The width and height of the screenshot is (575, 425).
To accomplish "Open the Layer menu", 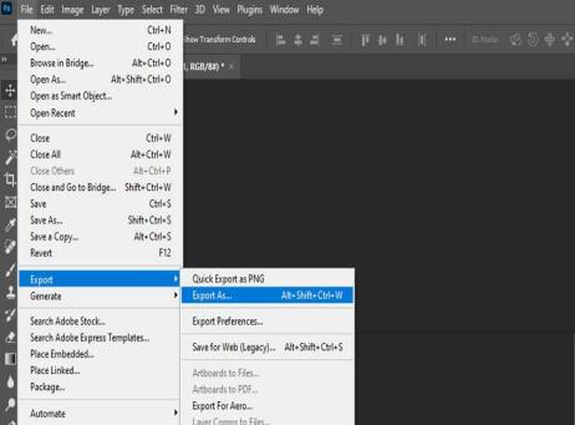I will click(100, 10).
